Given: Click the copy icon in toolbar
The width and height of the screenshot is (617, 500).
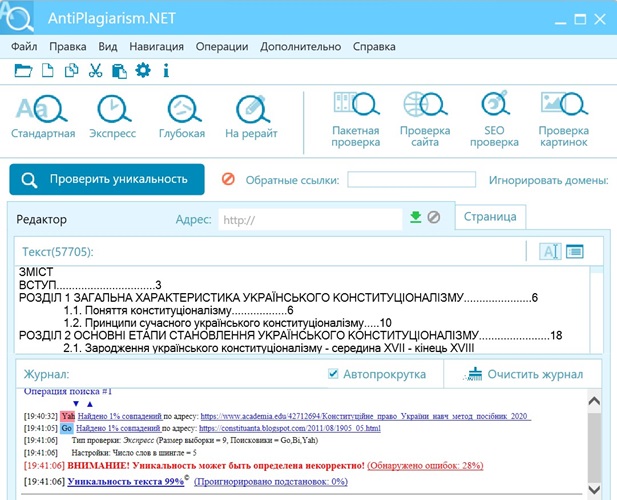Looking at the screenshot, I should point(72,71).
